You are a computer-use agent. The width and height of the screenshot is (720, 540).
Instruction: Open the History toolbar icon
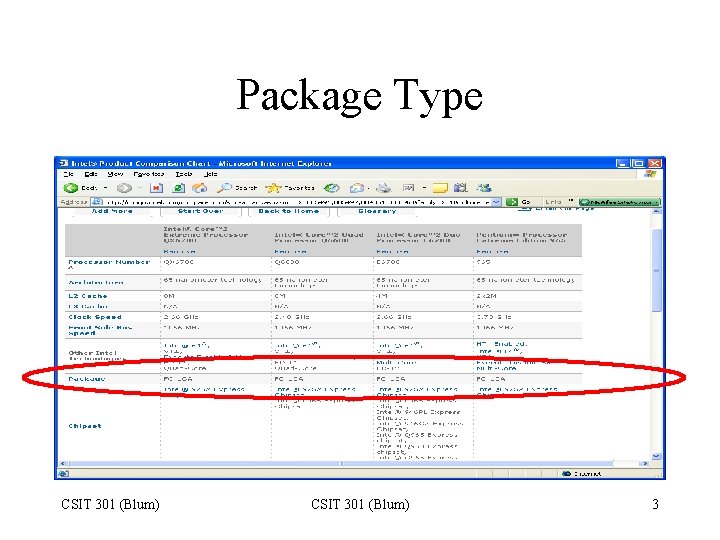(x=332, y=188)
